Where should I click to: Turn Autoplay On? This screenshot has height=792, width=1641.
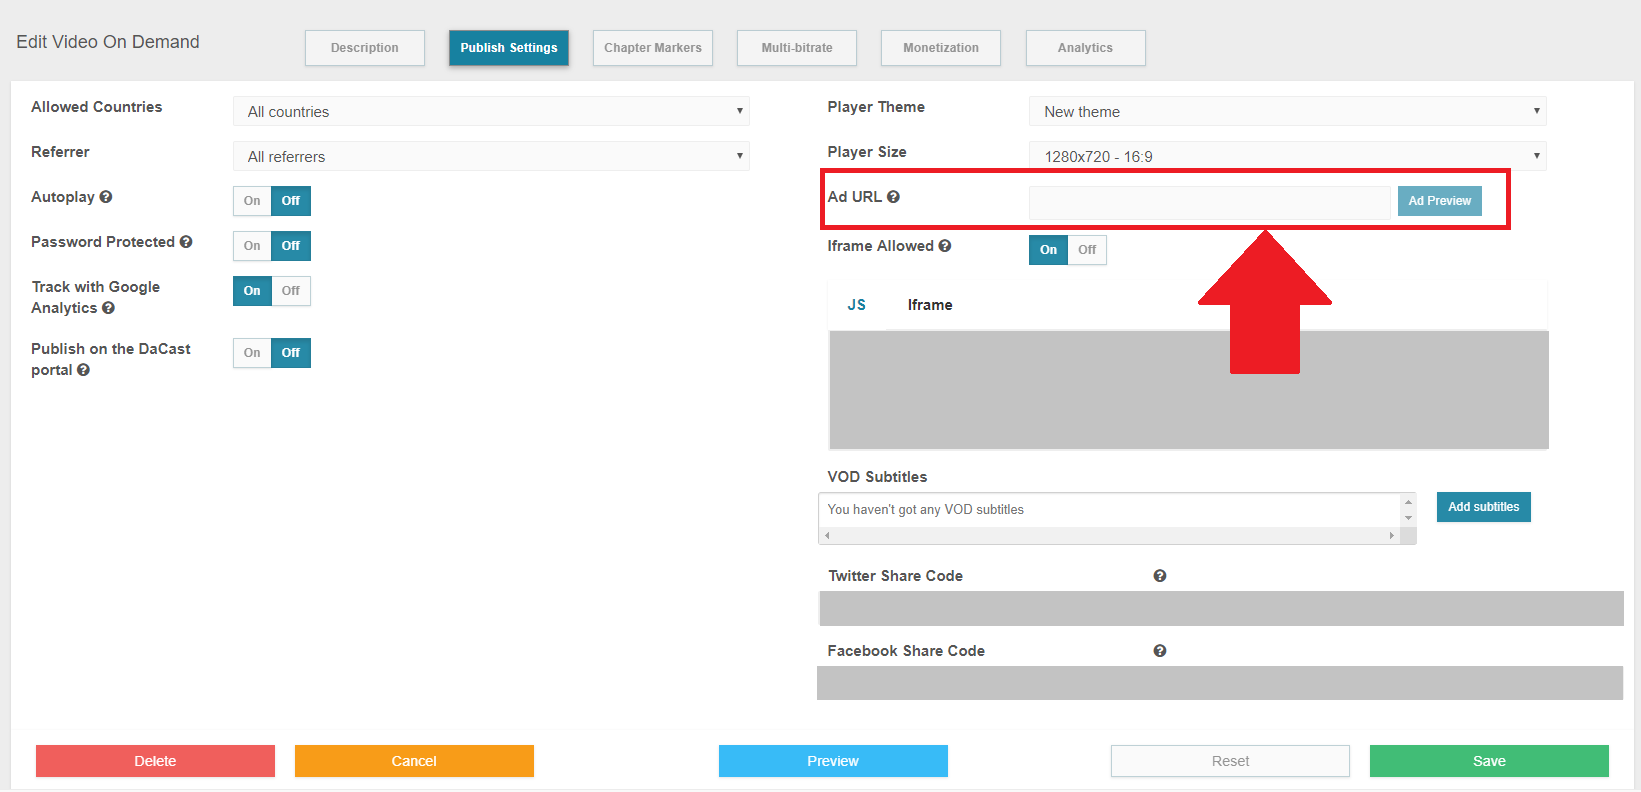point(252,201)
